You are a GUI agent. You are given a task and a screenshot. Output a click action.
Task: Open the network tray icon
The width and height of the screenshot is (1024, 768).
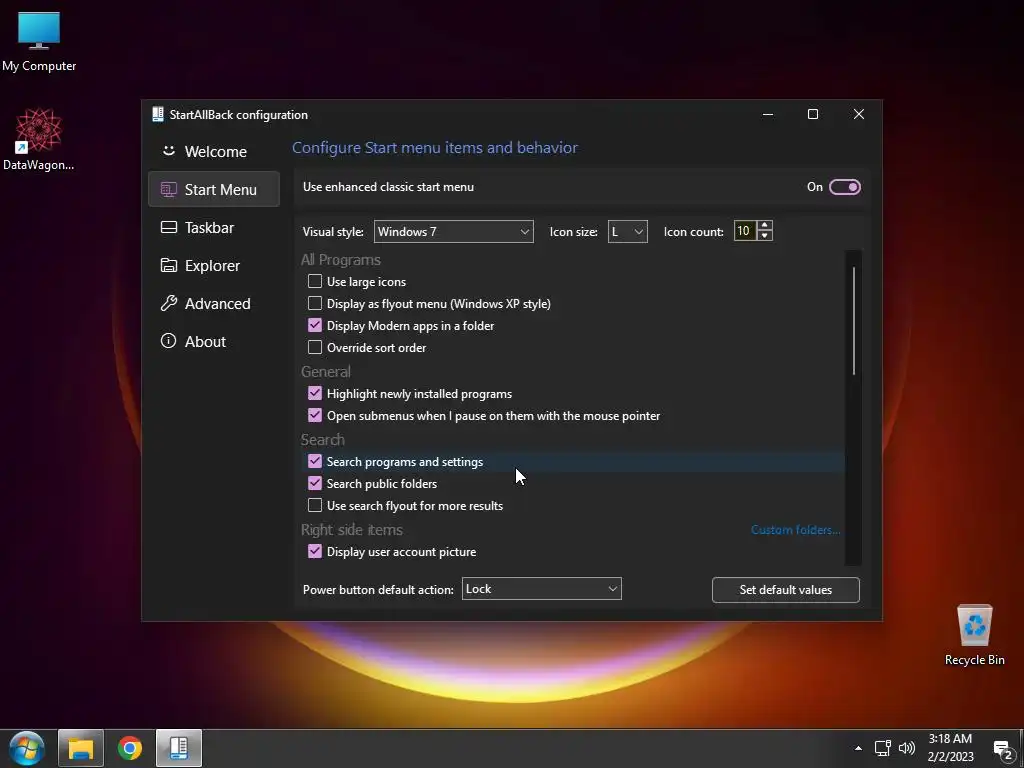point(883,748)
